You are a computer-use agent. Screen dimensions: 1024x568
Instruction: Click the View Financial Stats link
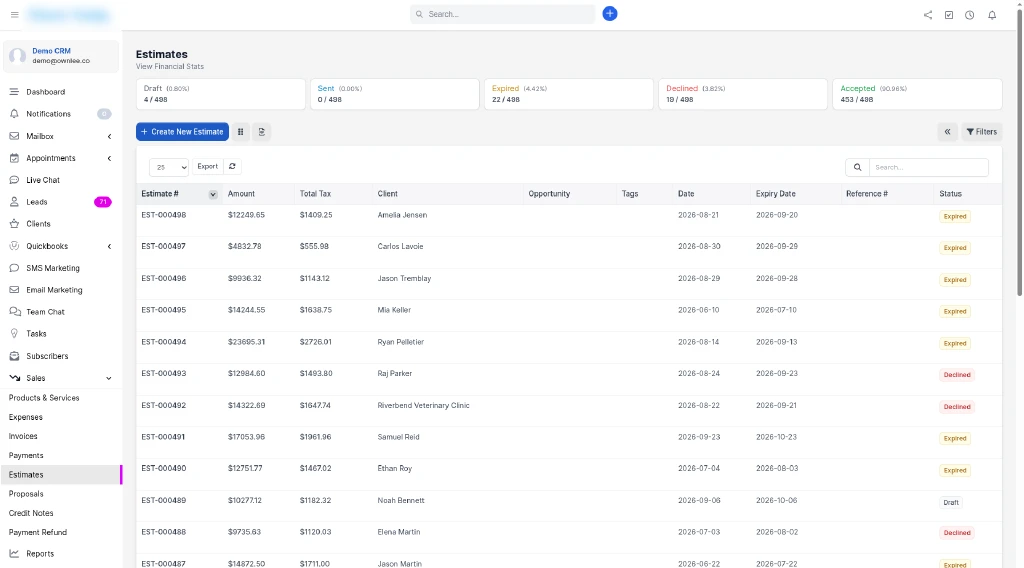[170, 67]
